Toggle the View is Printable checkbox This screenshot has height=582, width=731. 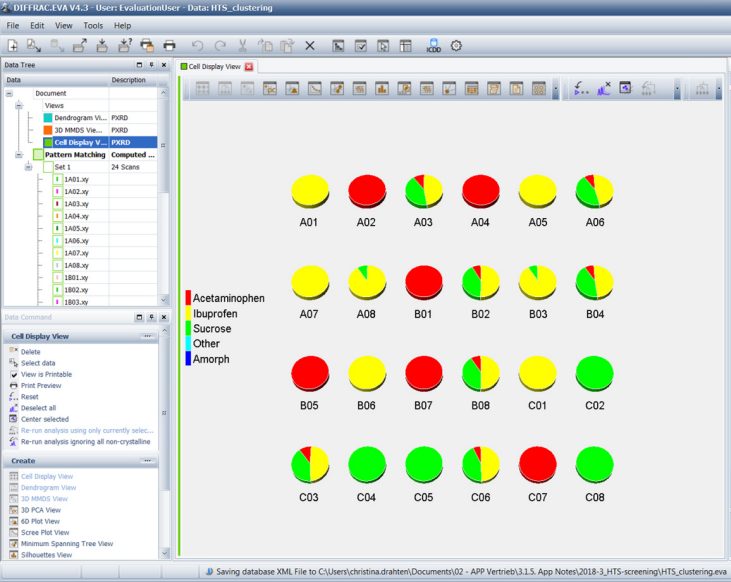click(x=14, y=374)
